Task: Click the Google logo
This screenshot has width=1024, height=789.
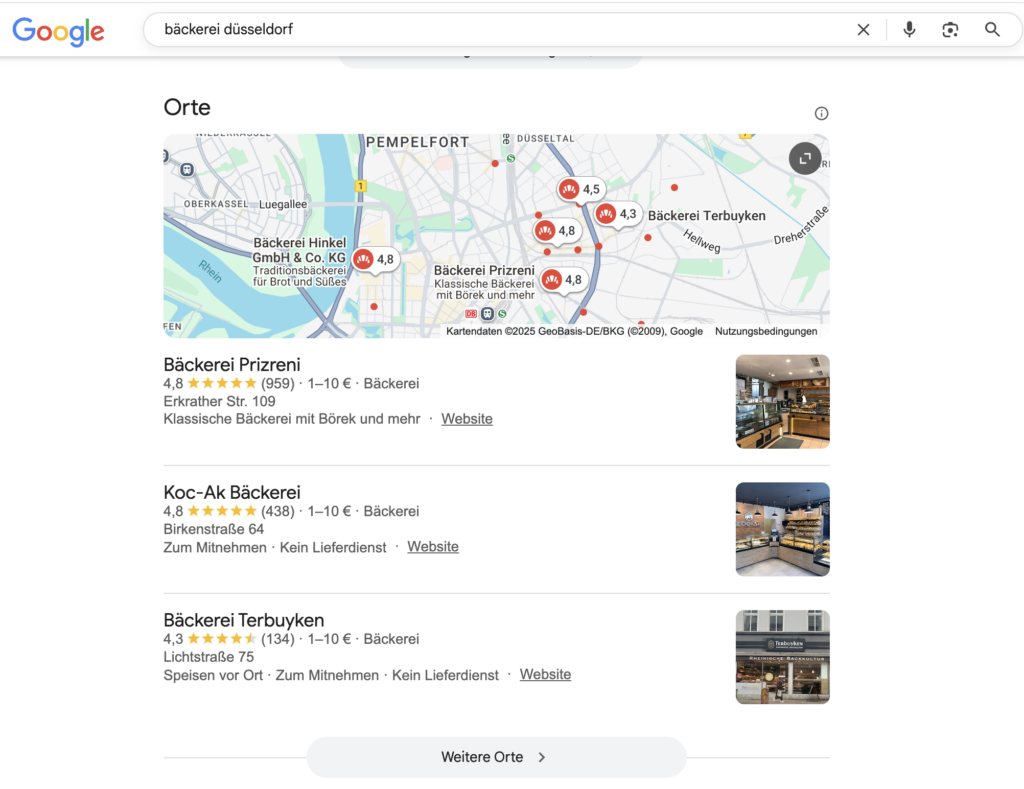Action: (x=58, y=31)
